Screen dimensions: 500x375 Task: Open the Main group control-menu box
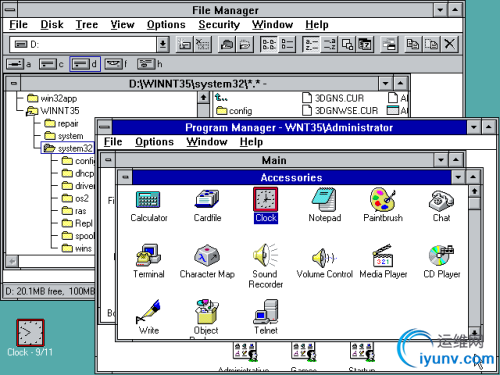pyautogui.click(x=108, y=160)
